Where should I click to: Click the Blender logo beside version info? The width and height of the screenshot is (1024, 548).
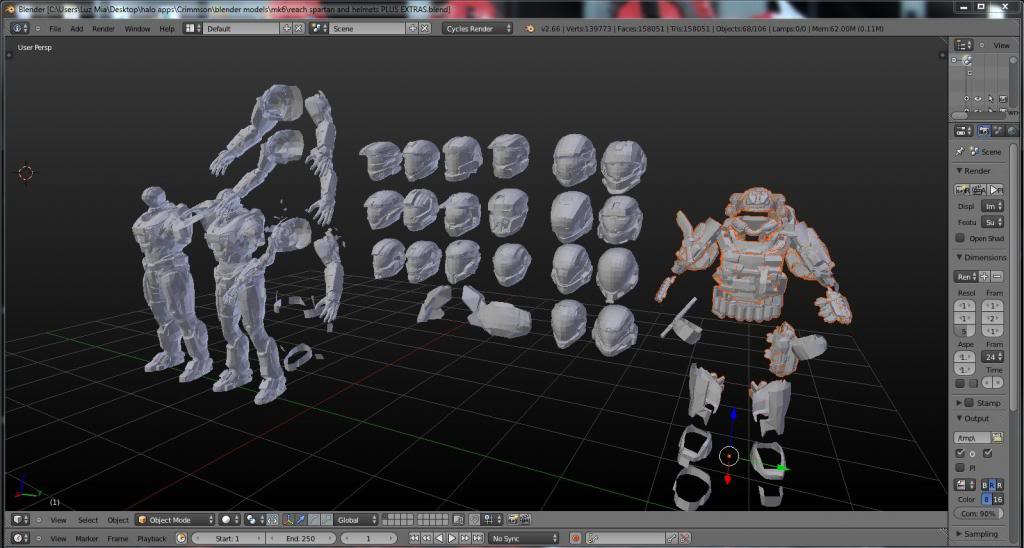(x=530, y=29)
